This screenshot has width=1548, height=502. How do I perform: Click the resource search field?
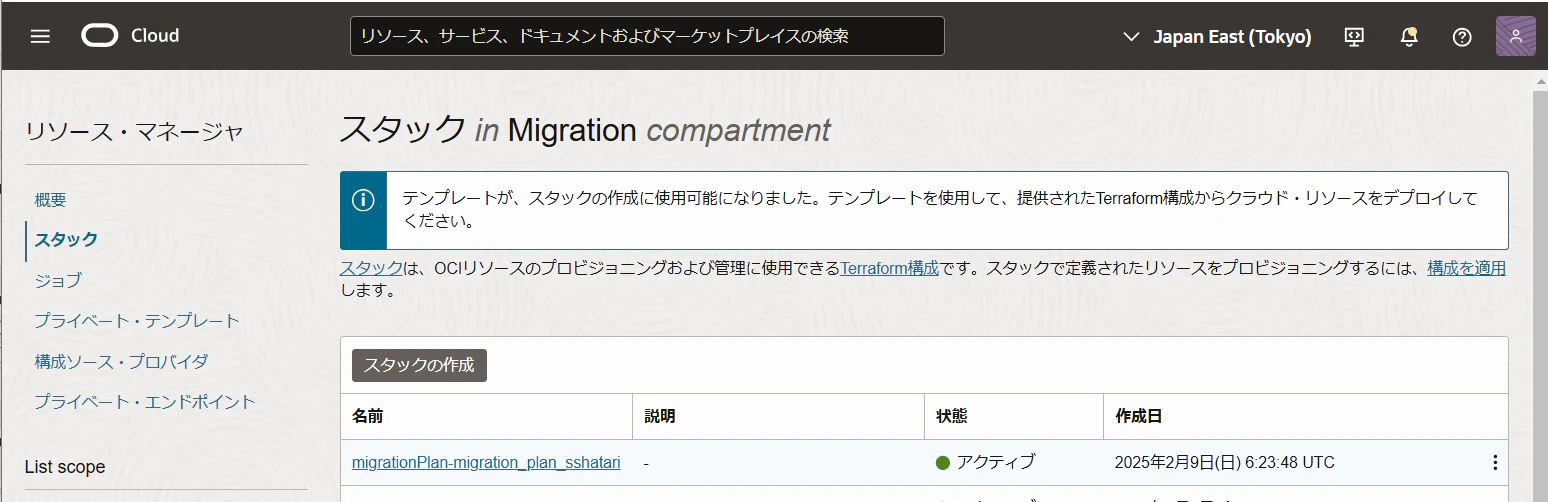click(647, 36)
